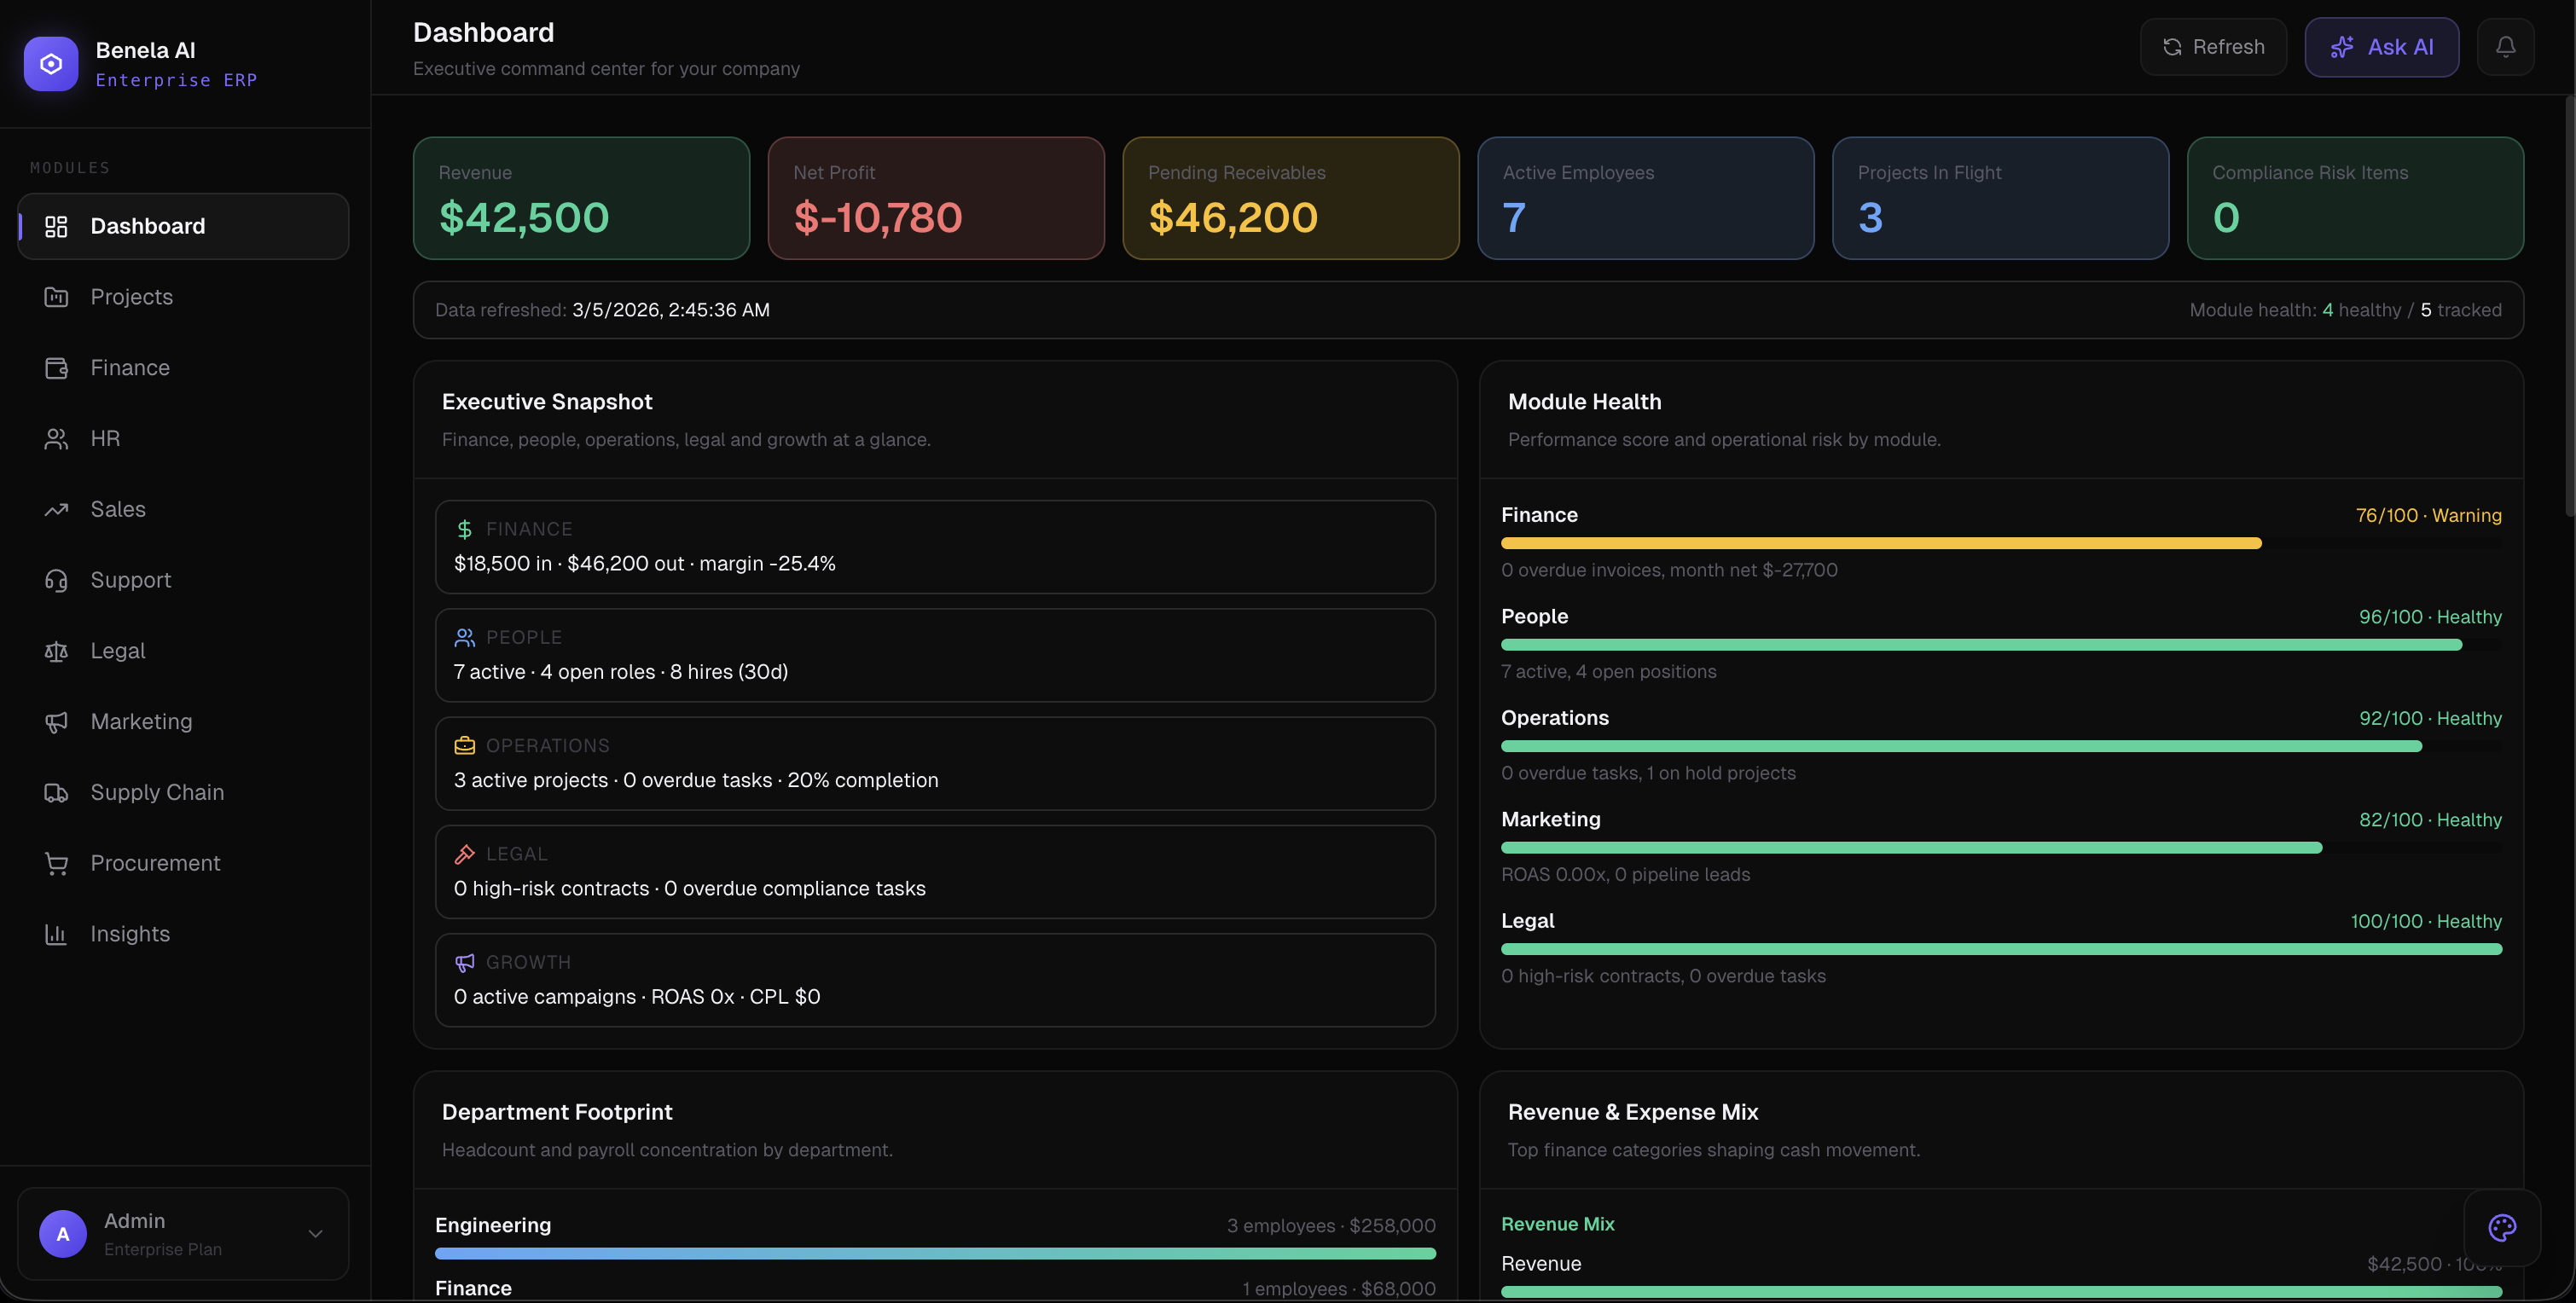Click the Benela AI logo icon
This screenshot has width=2576, height=1303.
coord(51,64)
